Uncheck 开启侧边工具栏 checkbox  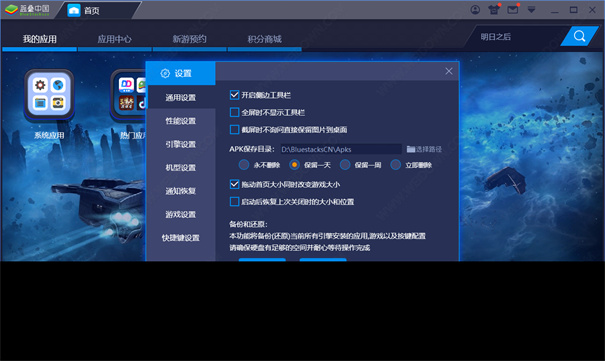pyautogui.click(x=234, y=95)
